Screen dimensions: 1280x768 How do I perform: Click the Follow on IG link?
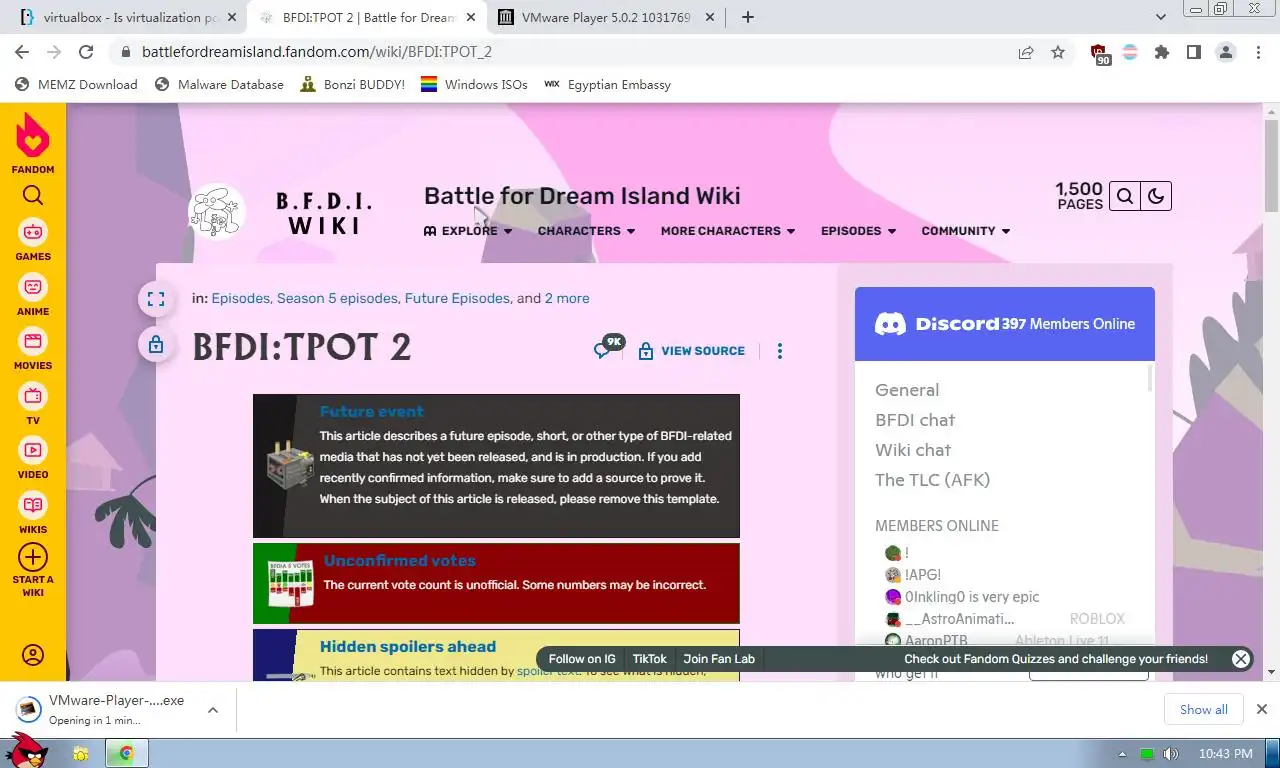[x=582, y=659]
